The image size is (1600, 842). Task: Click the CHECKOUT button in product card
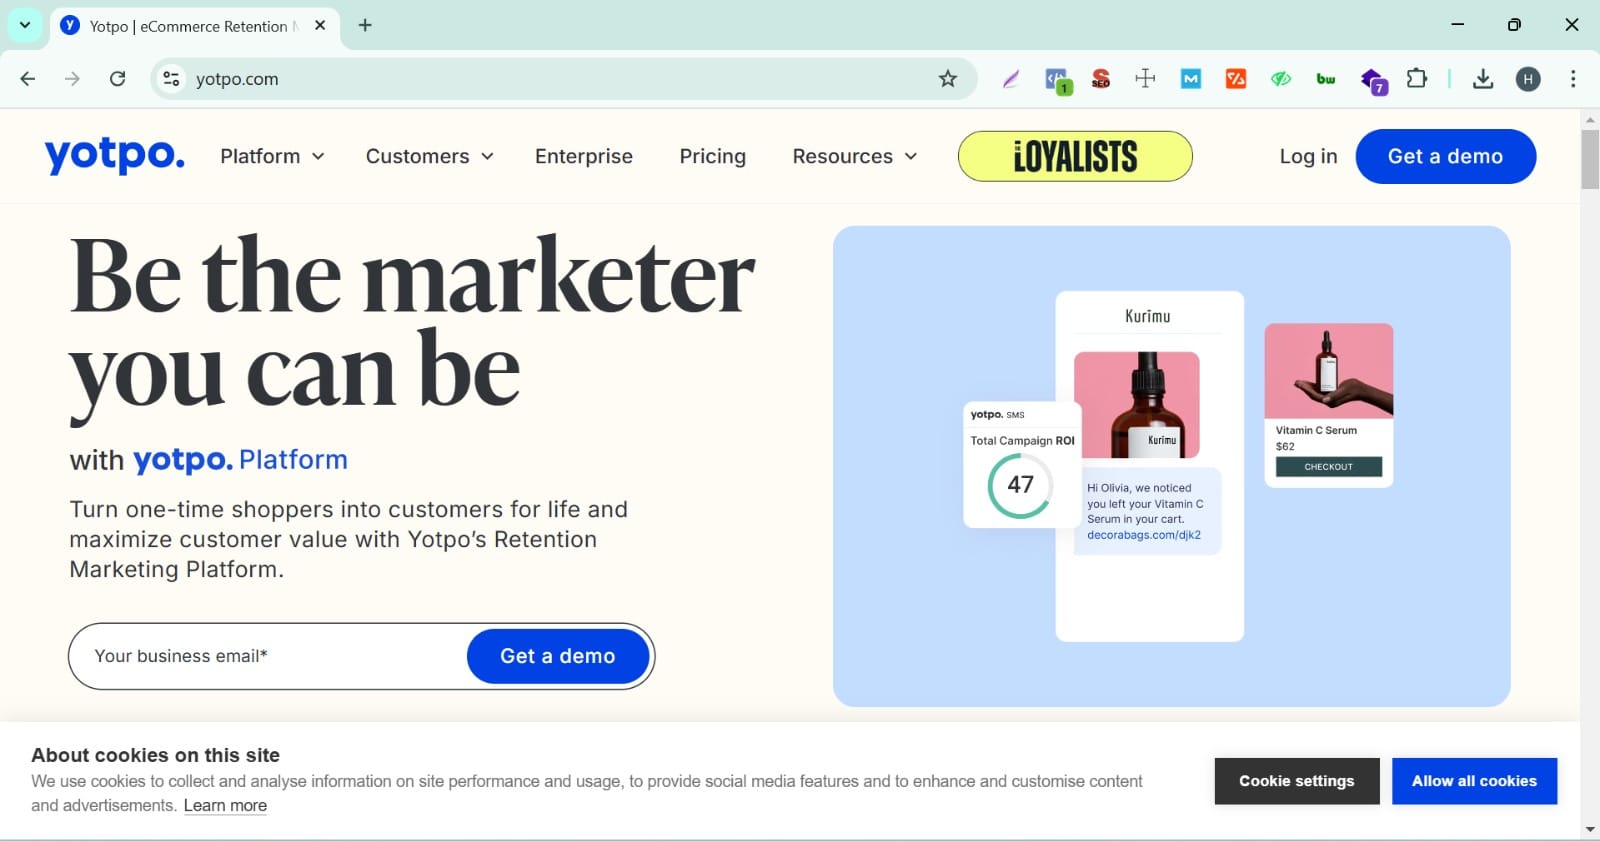(x=1328, y=467)
